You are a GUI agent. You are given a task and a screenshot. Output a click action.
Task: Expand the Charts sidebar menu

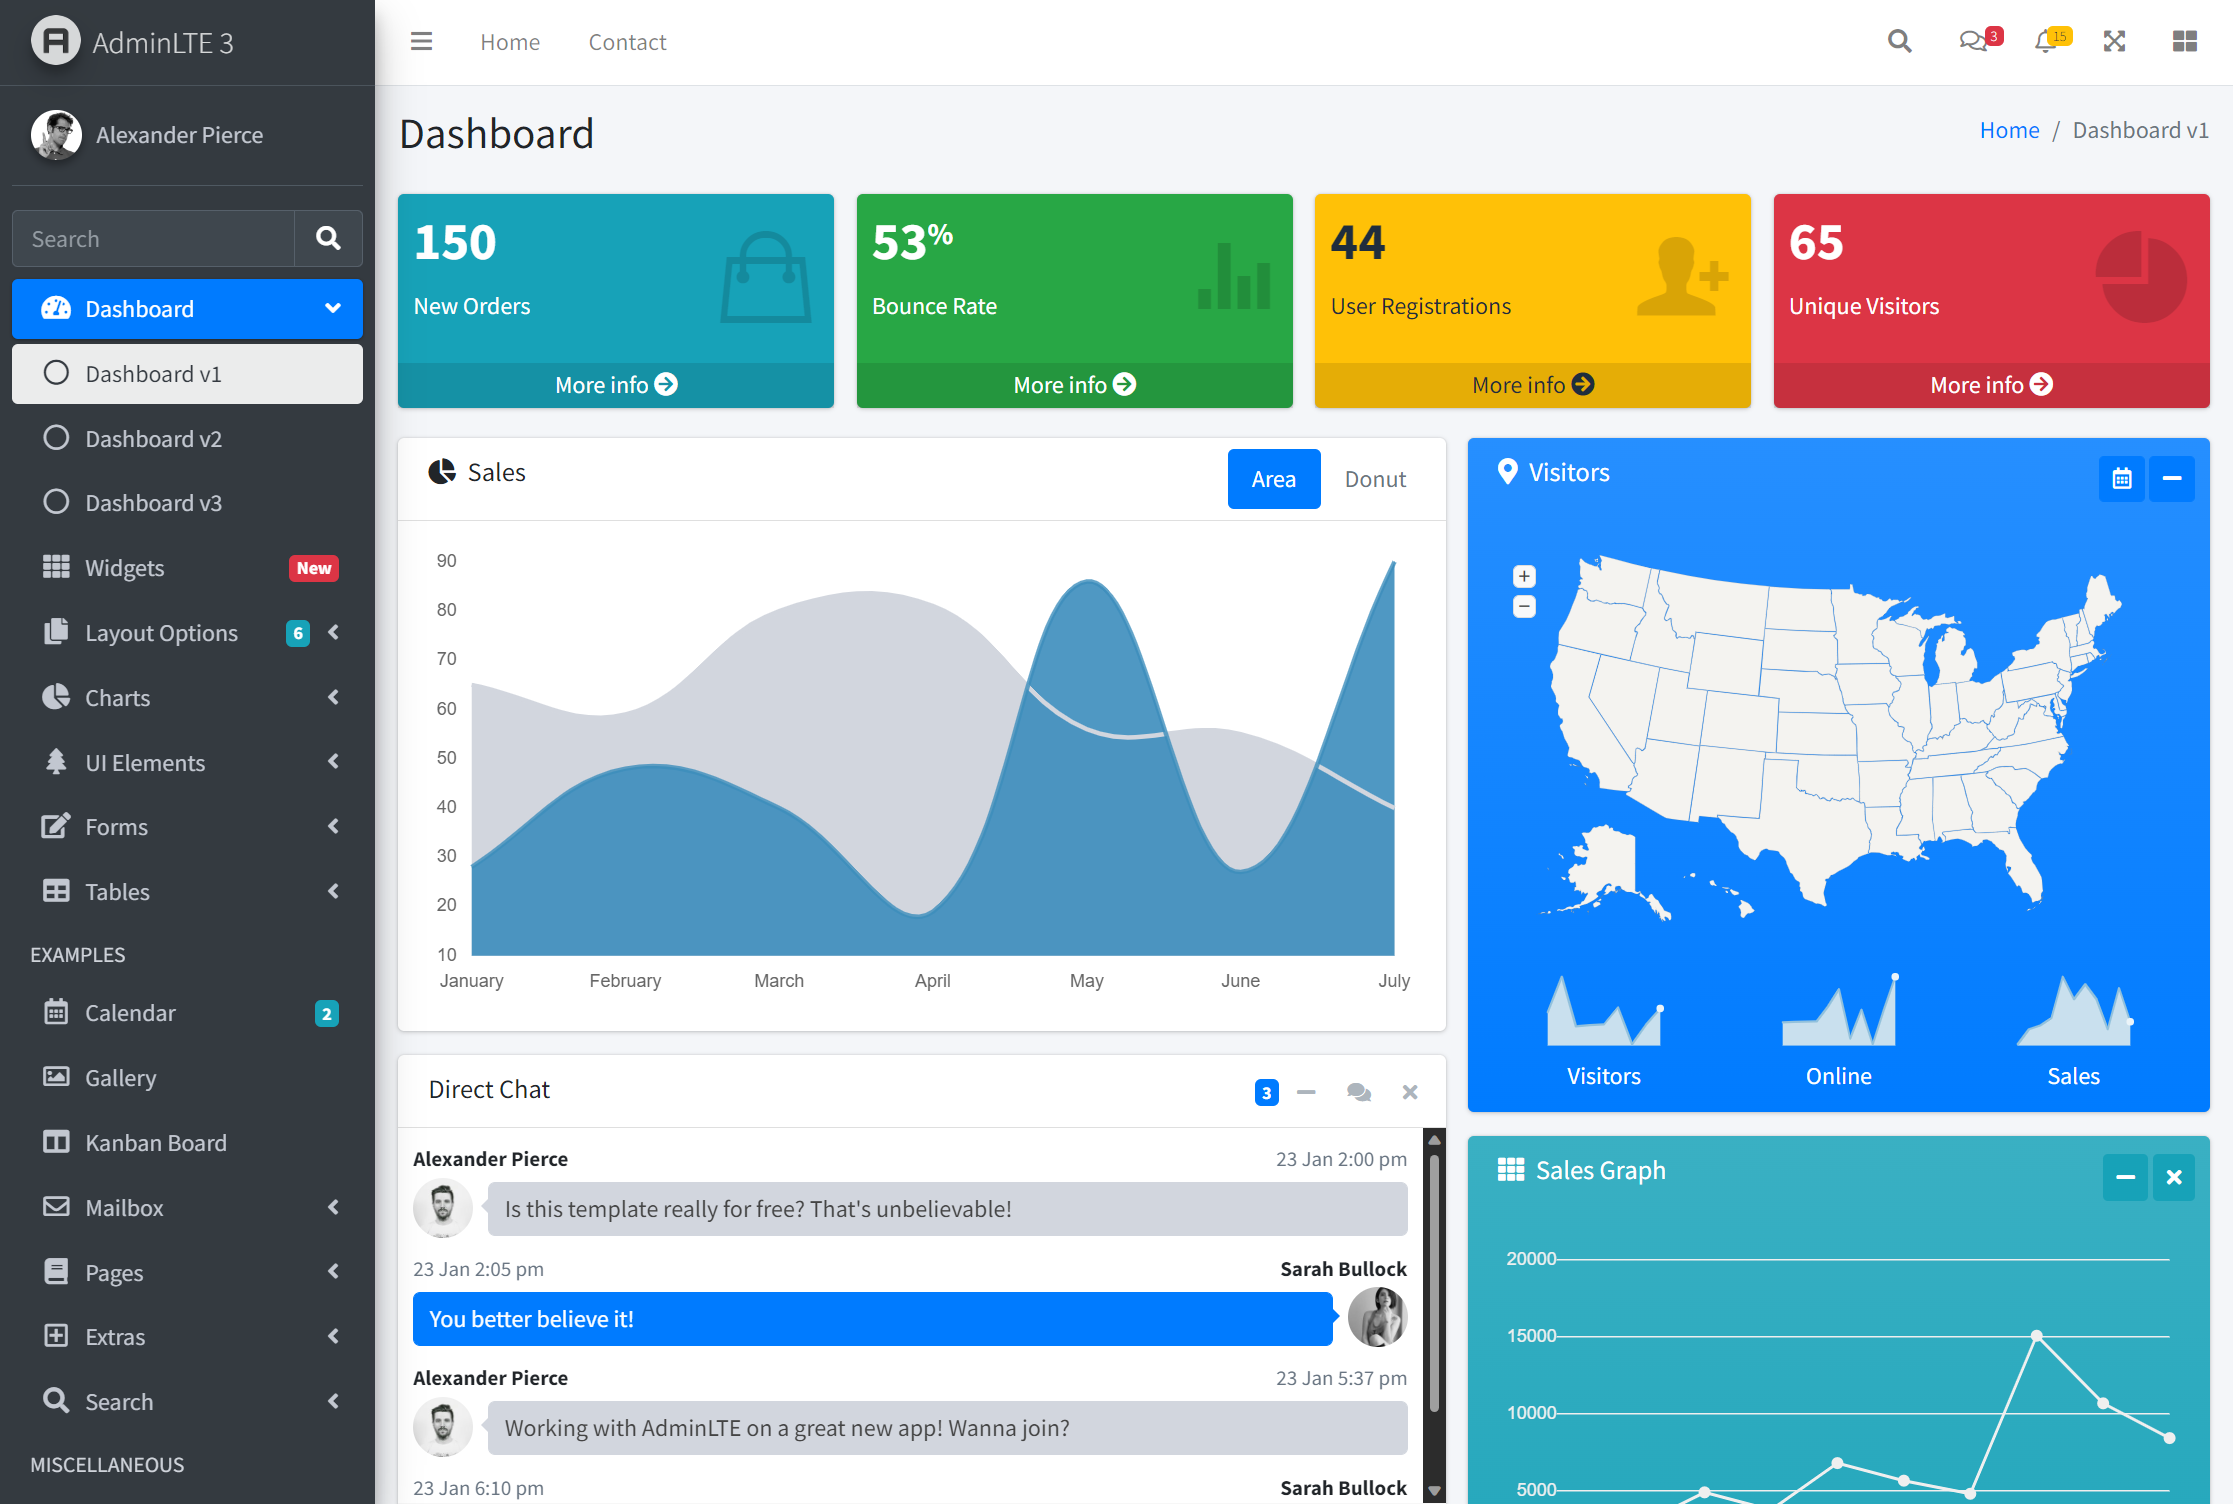point(185,697)
